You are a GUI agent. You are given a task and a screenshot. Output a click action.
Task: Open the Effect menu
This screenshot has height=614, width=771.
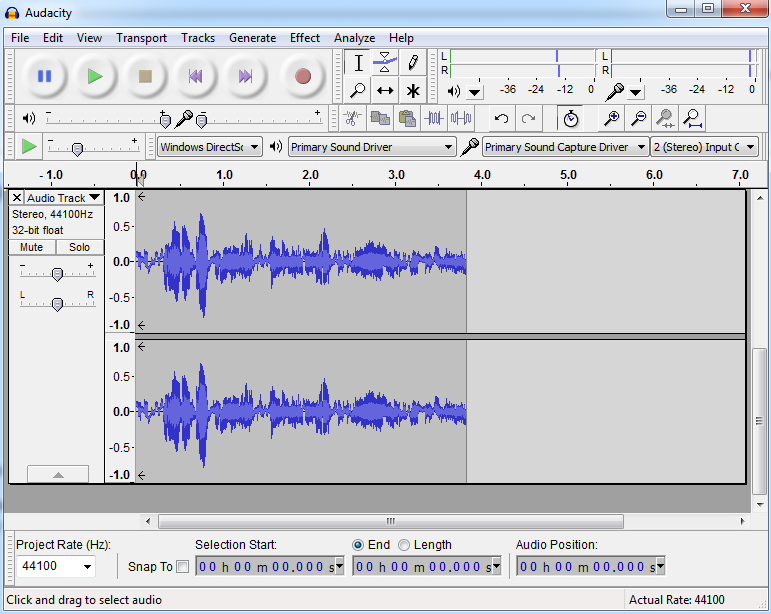click(x=304, y=38)
